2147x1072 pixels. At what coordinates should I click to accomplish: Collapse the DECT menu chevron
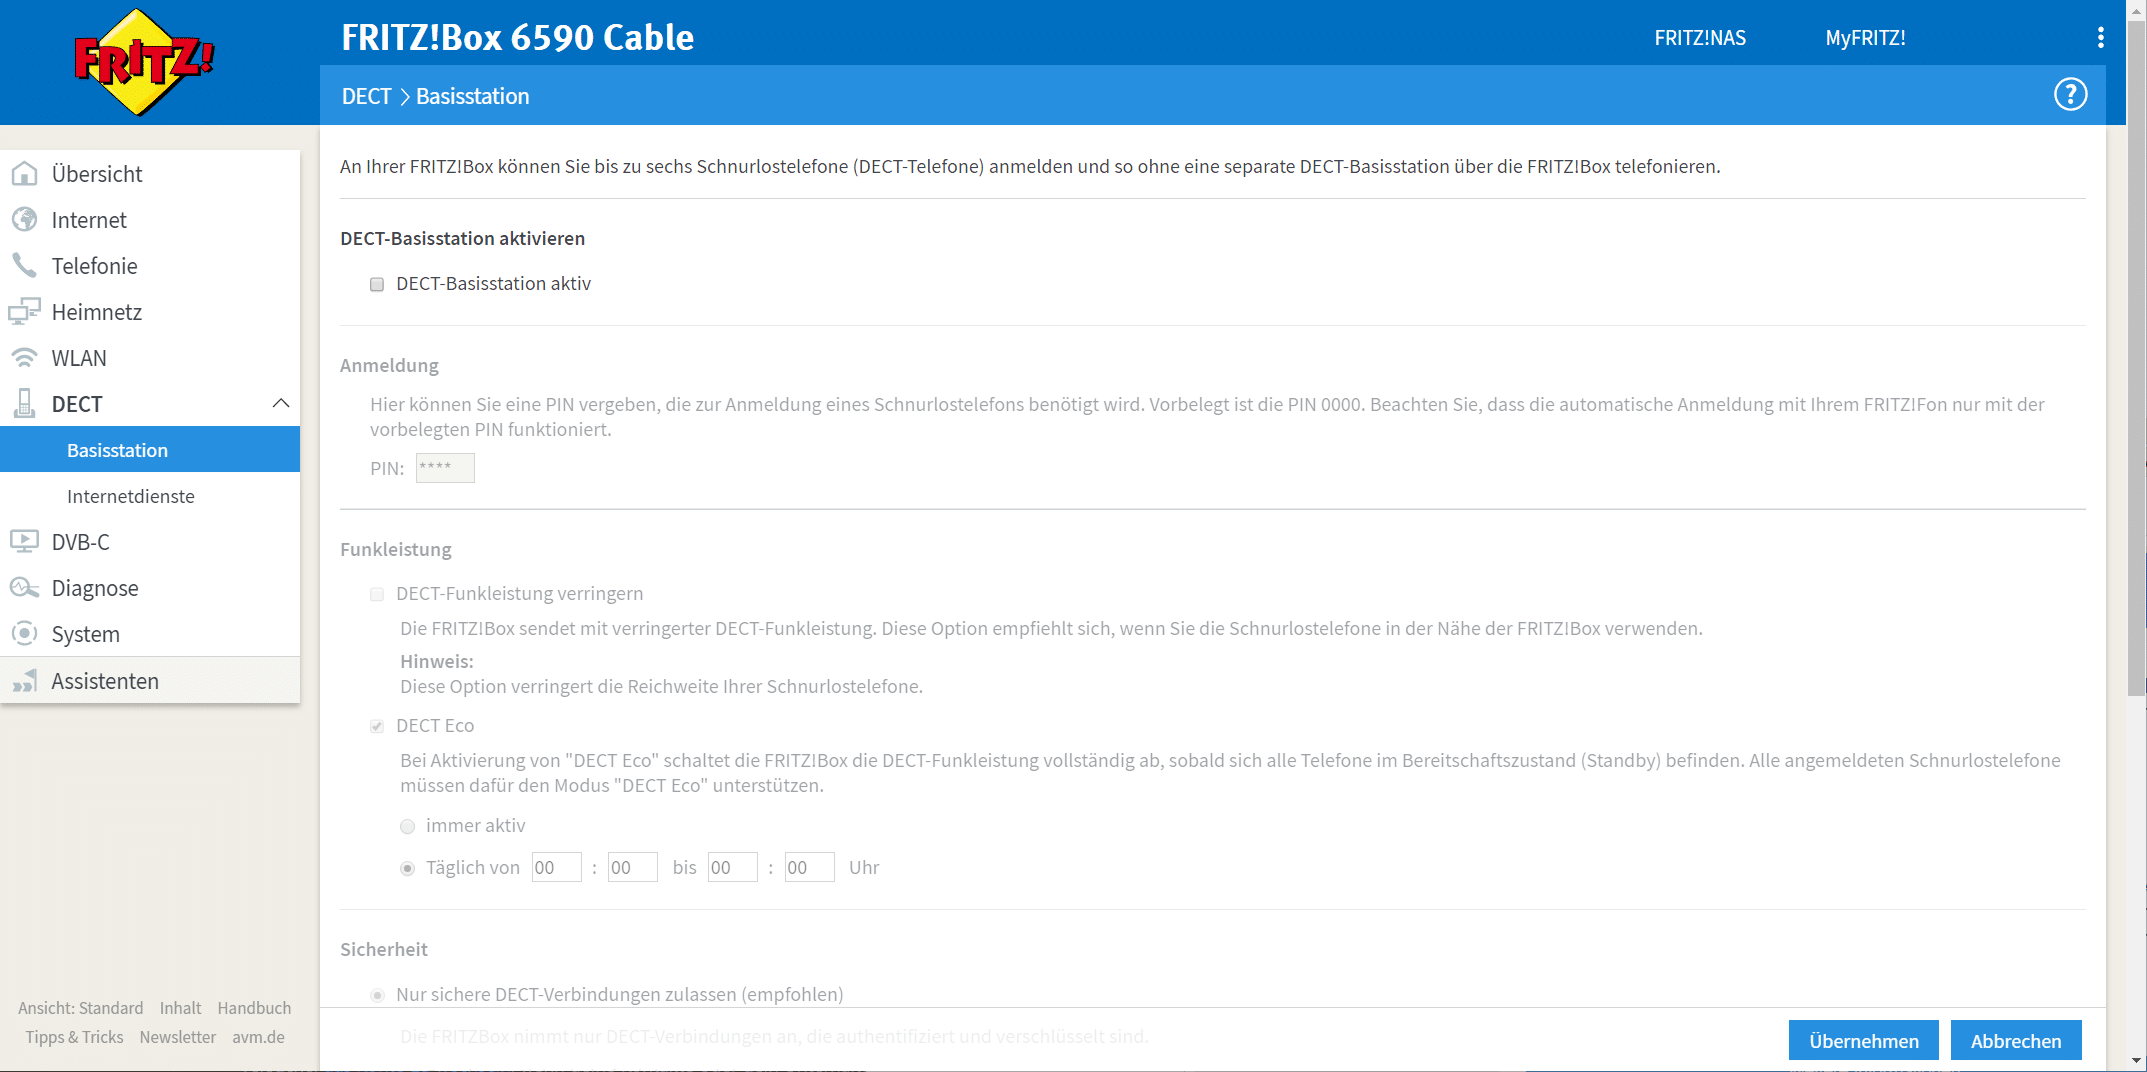(281, 404)
